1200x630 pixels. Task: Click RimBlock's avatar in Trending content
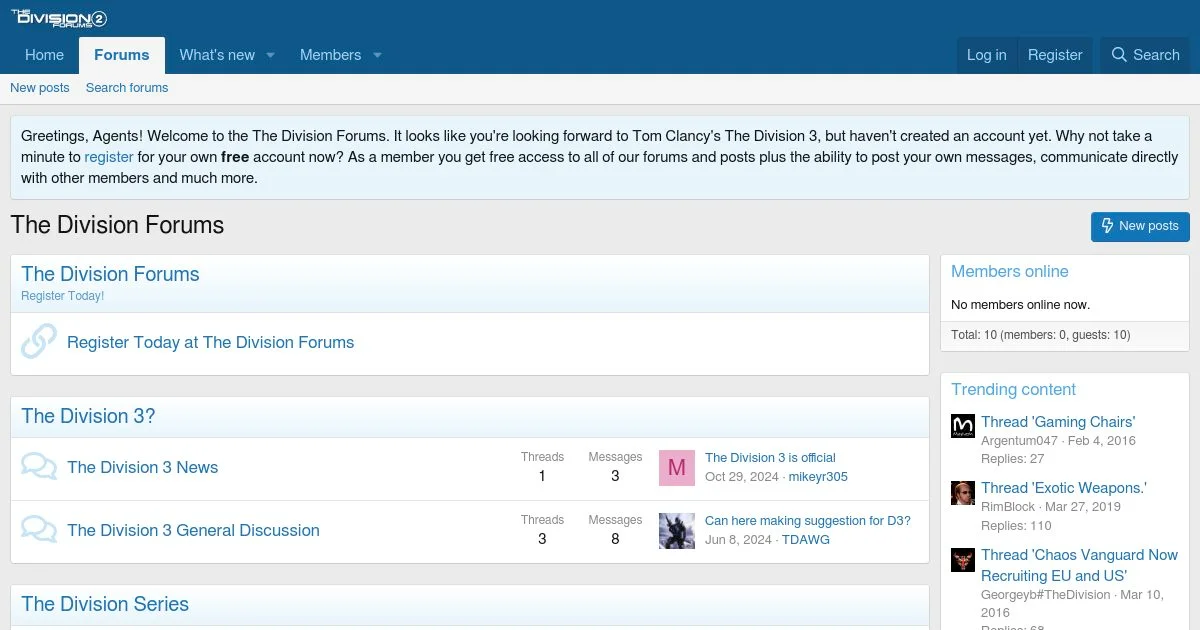tap(963, 493)
